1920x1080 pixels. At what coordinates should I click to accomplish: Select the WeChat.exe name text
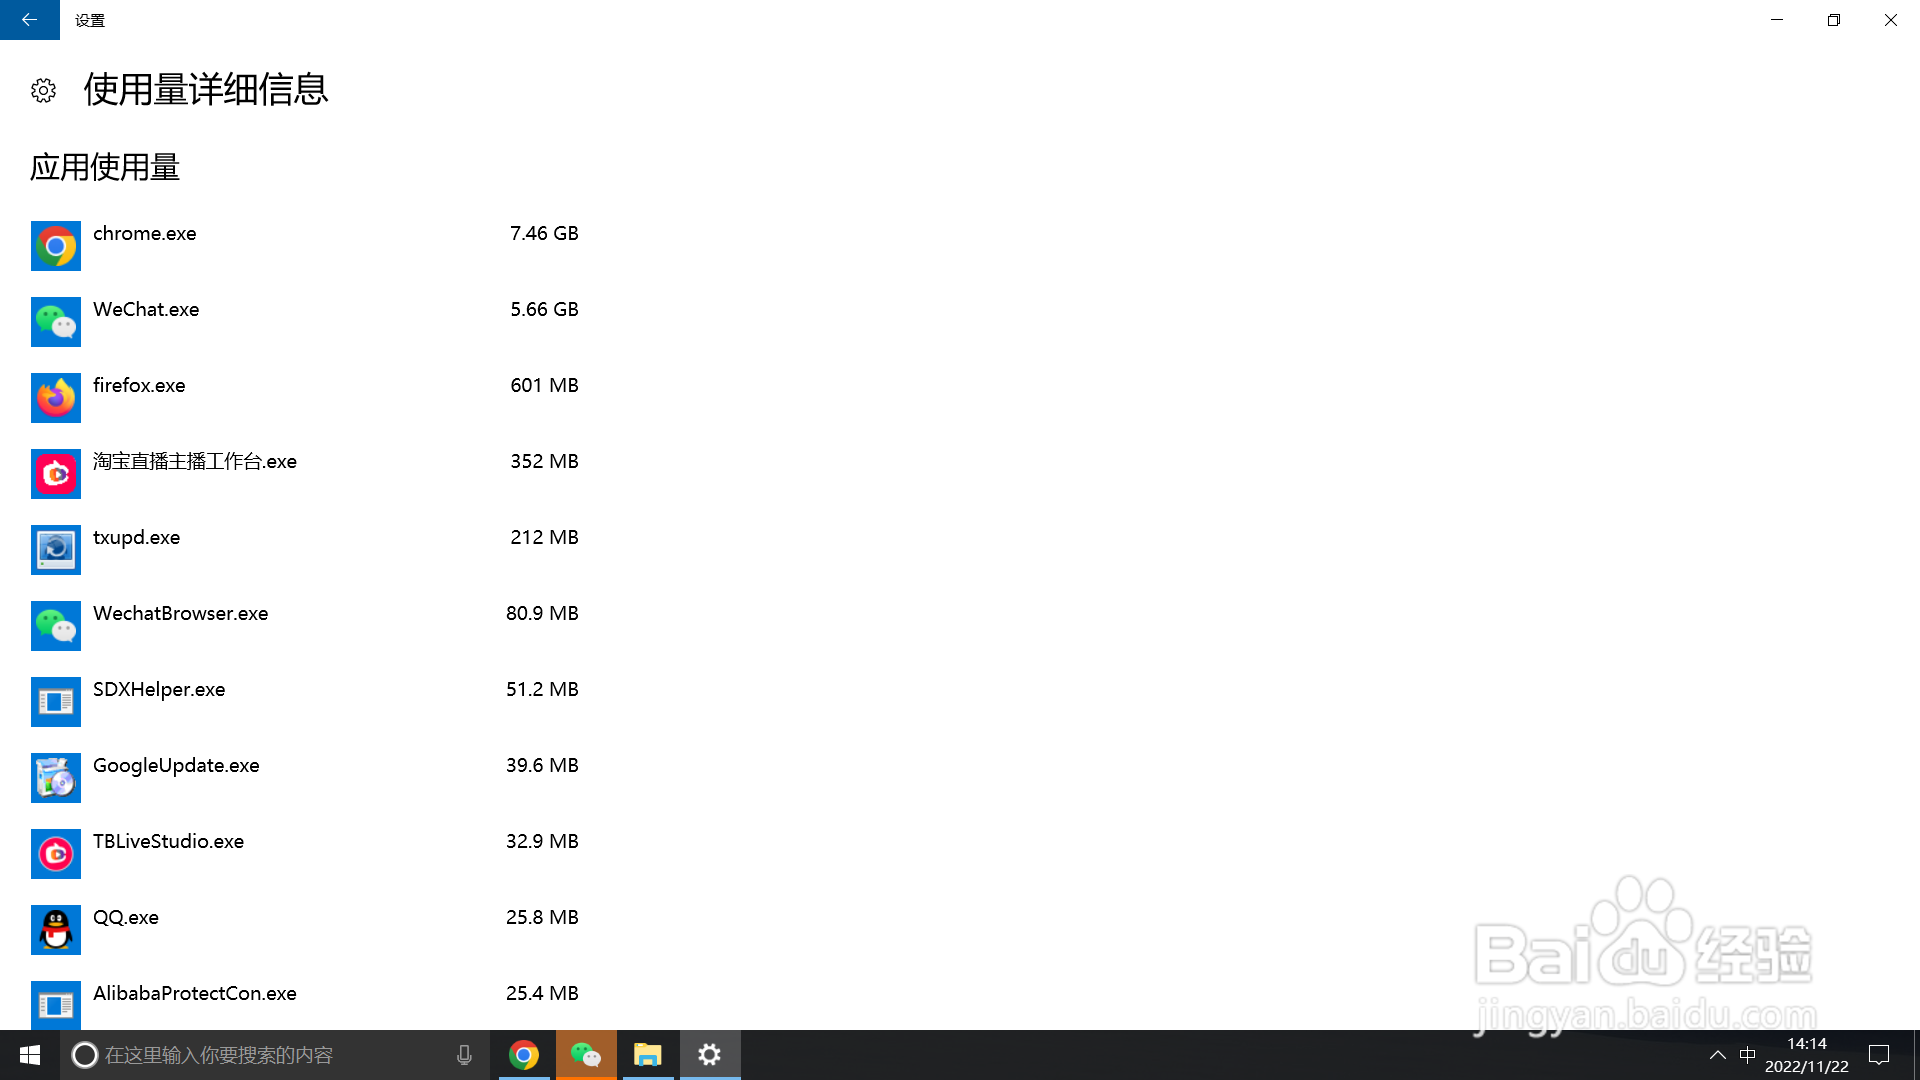coord(146,310)
